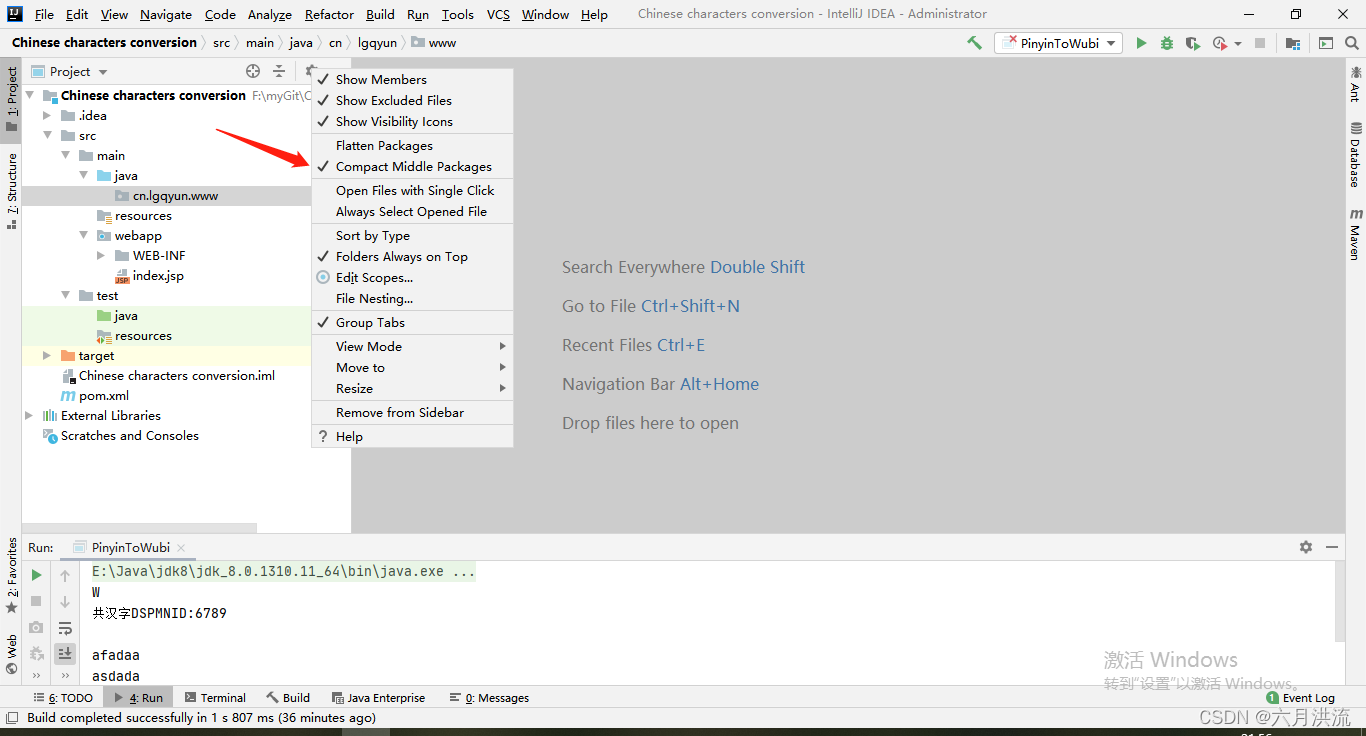Rerun program via Run panel play icon
Screen dimensions: 1366x736
pos(36,575)
